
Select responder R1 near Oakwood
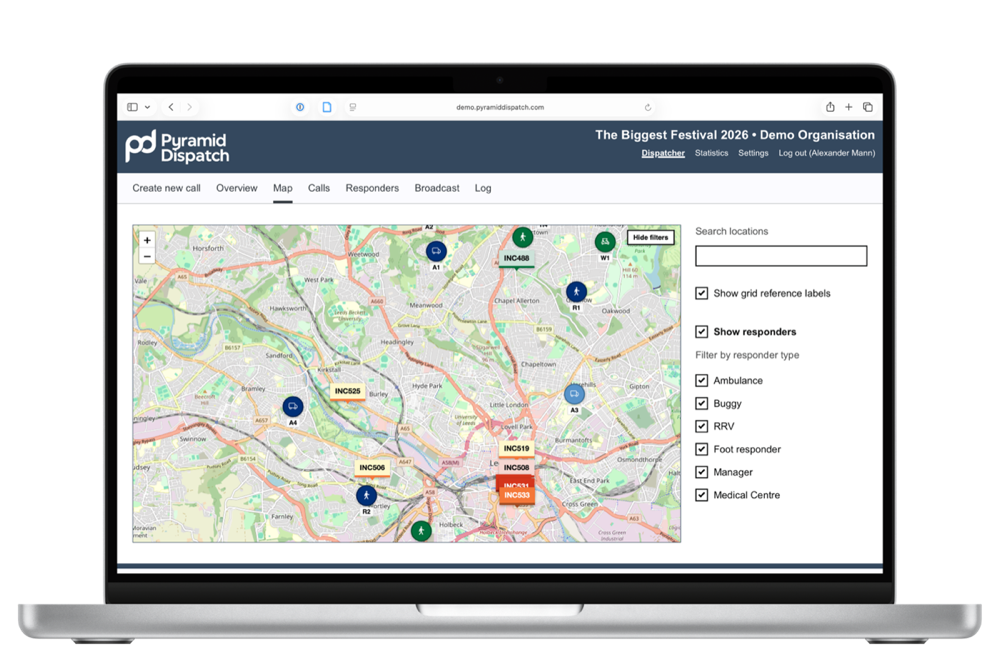[x=575, y=291]
